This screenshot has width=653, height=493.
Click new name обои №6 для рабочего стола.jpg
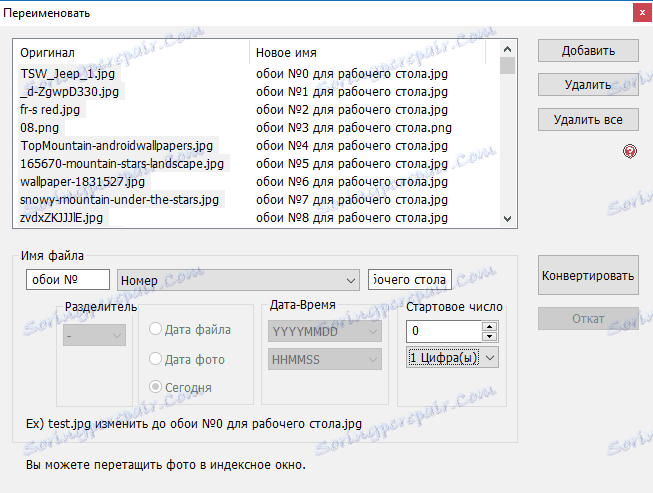click(x=352, y=182)
